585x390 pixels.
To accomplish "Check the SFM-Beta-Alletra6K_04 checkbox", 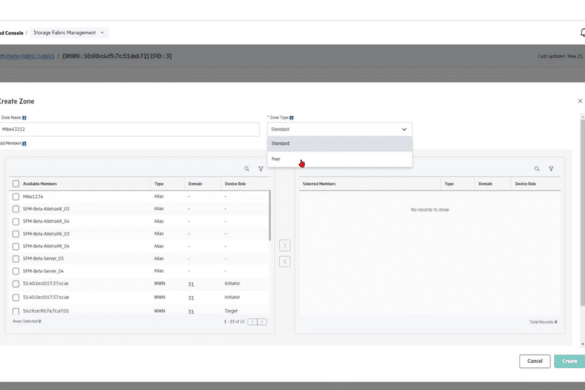I will click(x=16, y=221).
